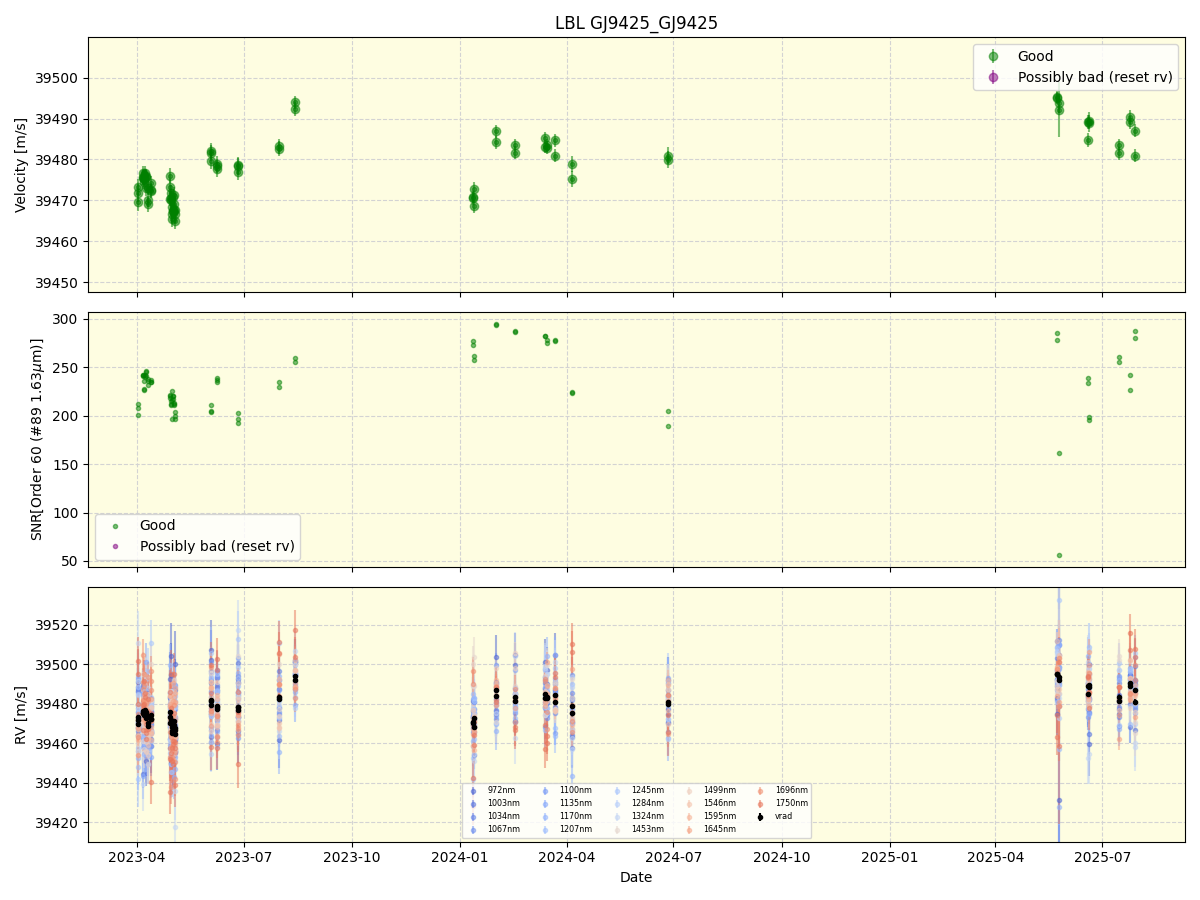Select the 1595nm legend entry
The width and height of the screenshot is (1200, 900).
click(x=719, y=816)
